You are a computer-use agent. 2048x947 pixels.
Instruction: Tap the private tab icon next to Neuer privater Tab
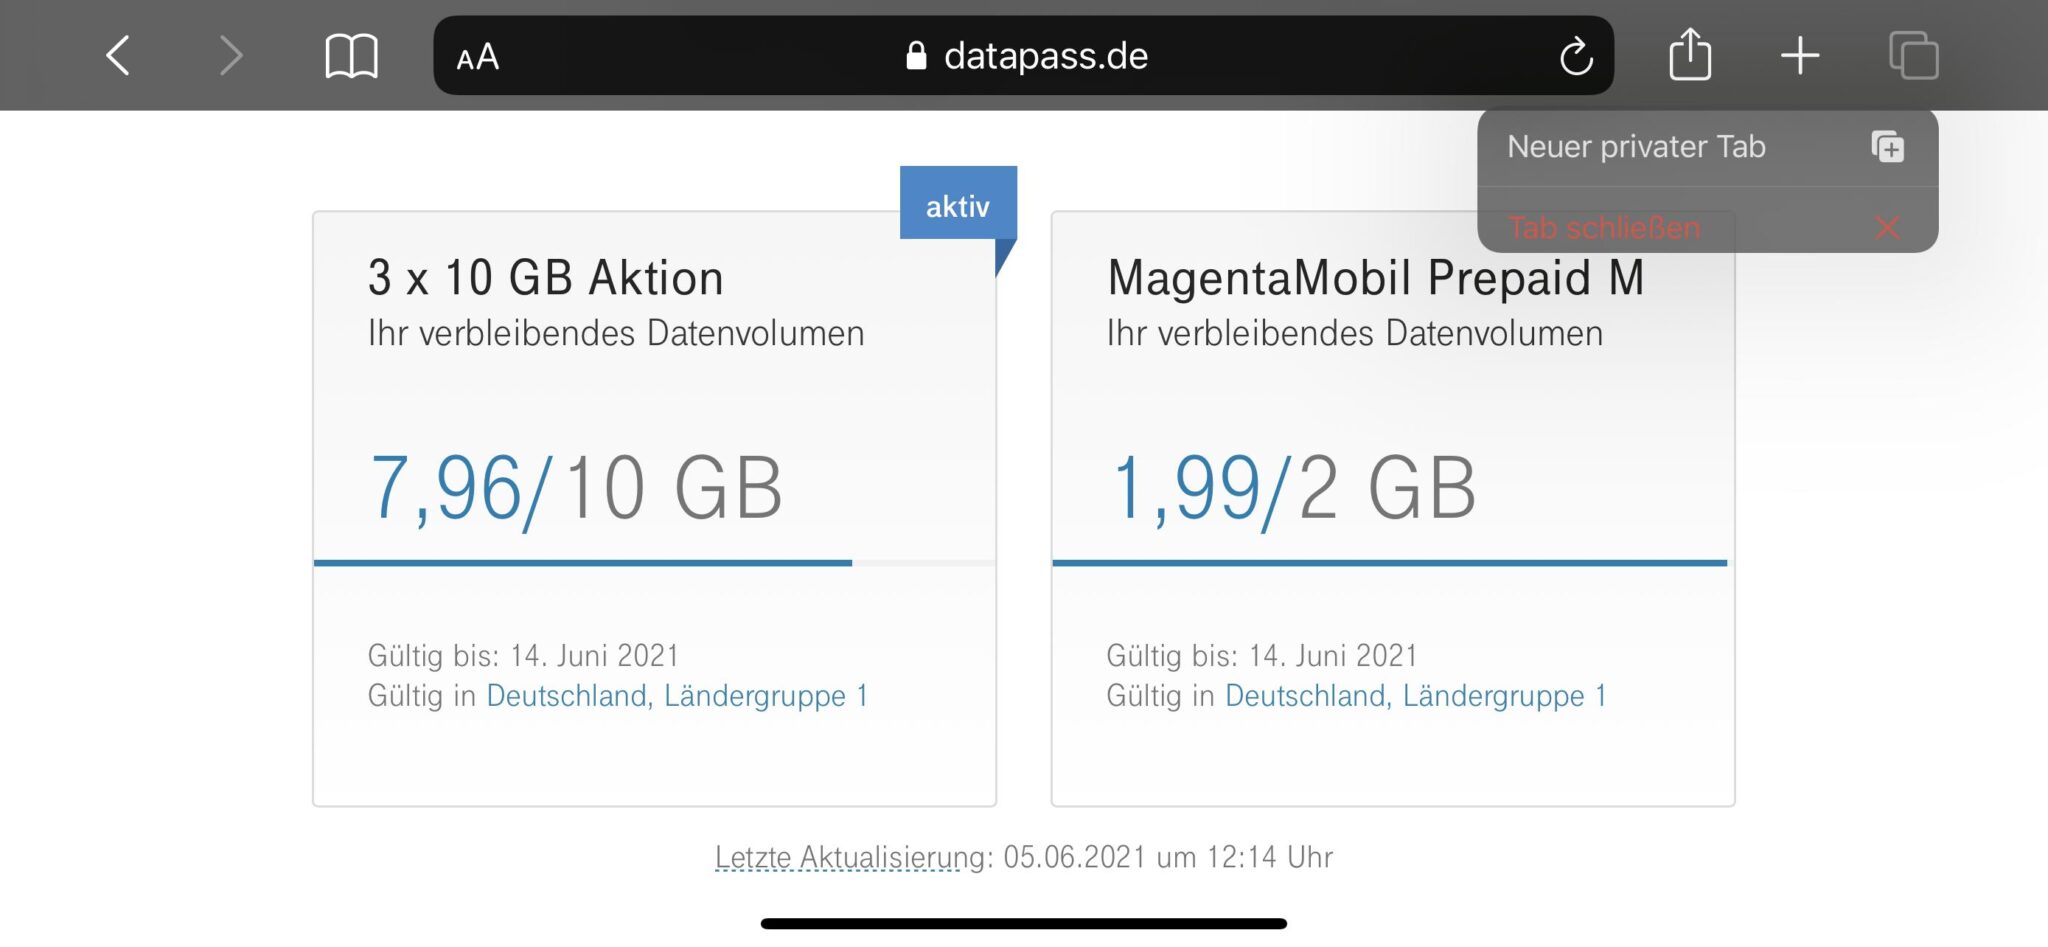point(1886,147)
